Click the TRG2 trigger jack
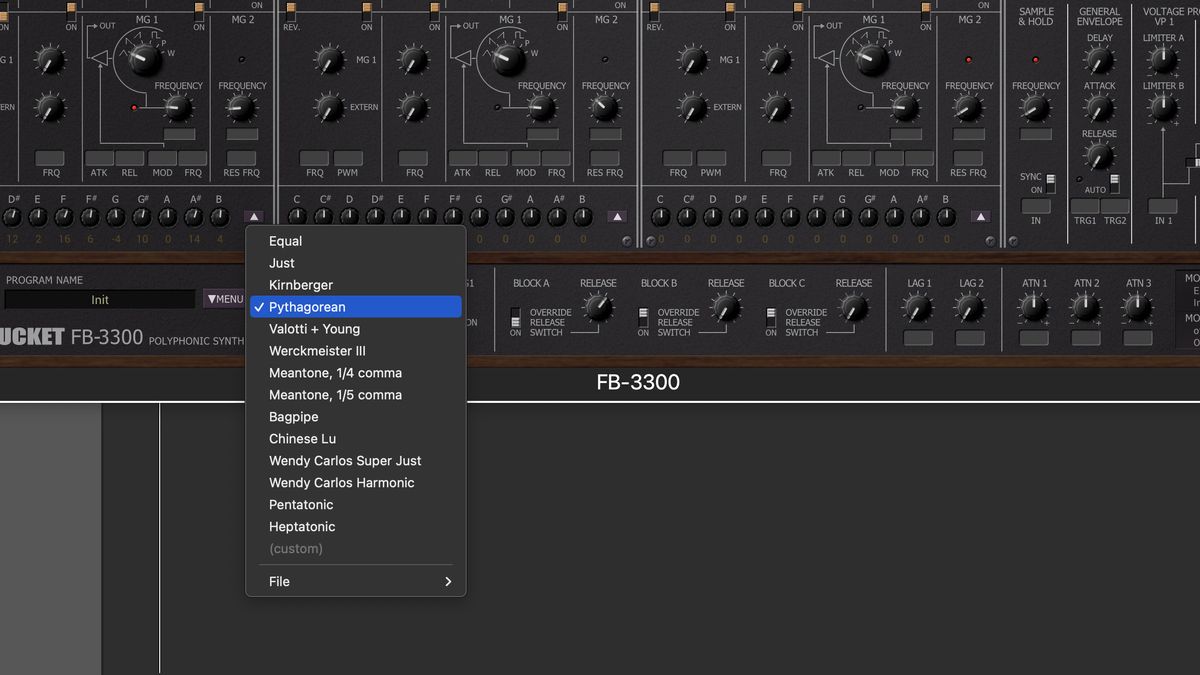 point(1115,206)
